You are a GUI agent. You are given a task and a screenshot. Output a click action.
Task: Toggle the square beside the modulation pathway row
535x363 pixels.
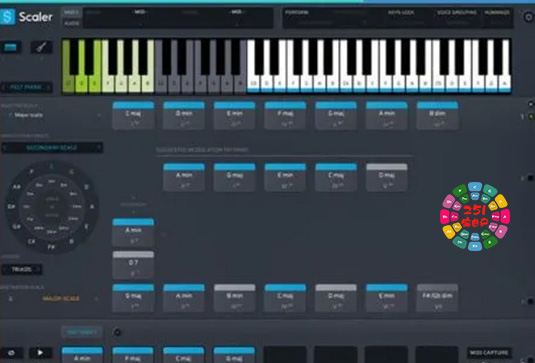(x=530, y=178)
